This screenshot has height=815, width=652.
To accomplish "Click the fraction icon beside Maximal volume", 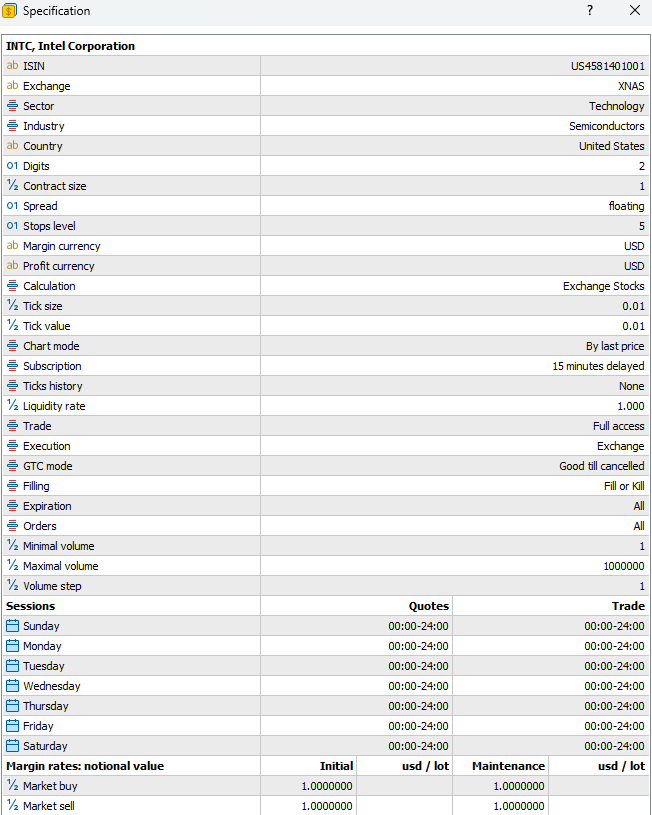I will click(x=12, y=566).
